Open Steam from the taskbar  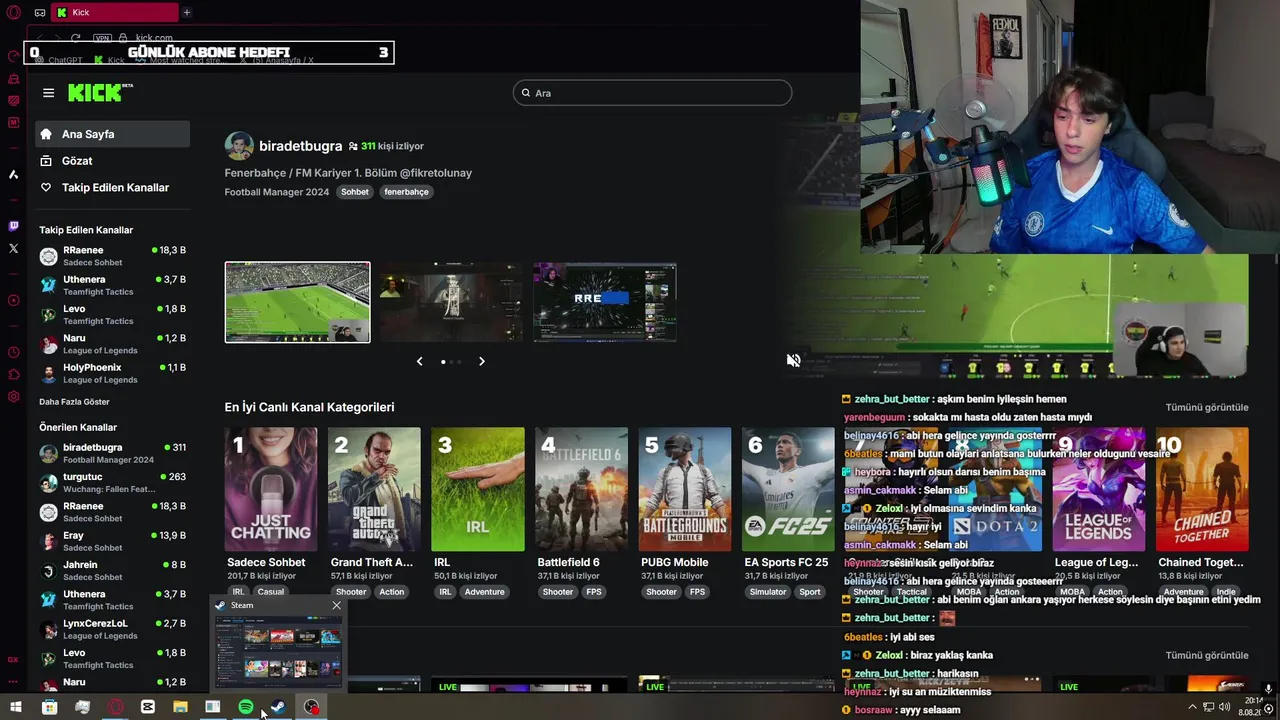pyautogui.click(x=279, y=707)
